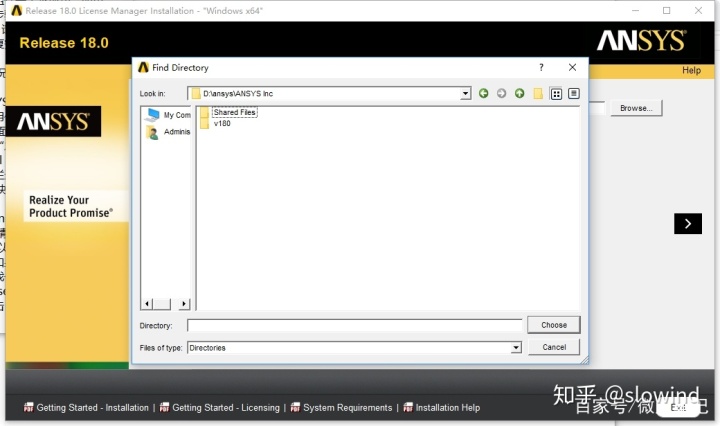Open the Look in path dropdown

466,94
